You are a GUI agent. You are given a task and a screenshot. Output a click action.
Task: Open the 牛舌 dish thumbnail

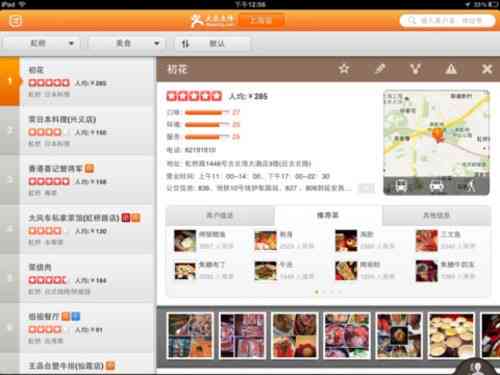click(x=266, y=270)
